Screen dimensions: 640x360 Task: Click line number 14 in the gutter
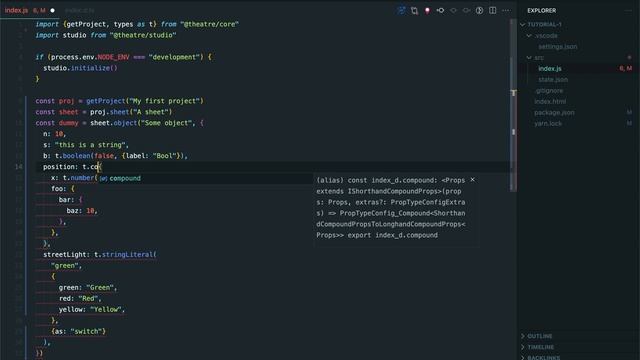pos(18,167)
